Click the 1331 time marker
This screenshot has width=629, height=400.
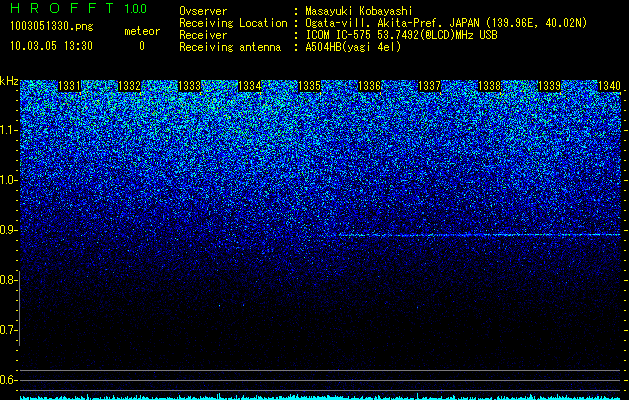coord(69,86)
